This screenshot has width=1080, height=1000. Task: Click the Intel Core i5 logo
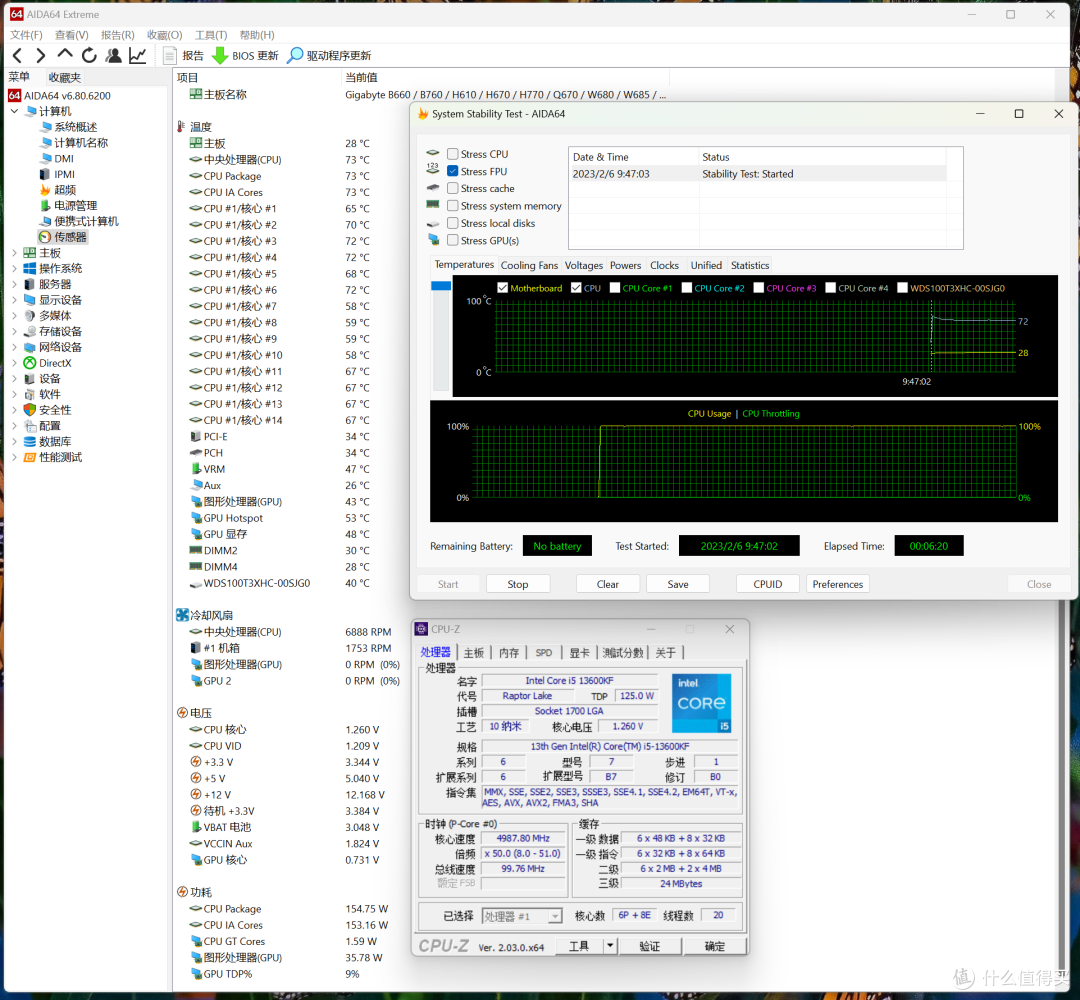[x=701, y=703]
